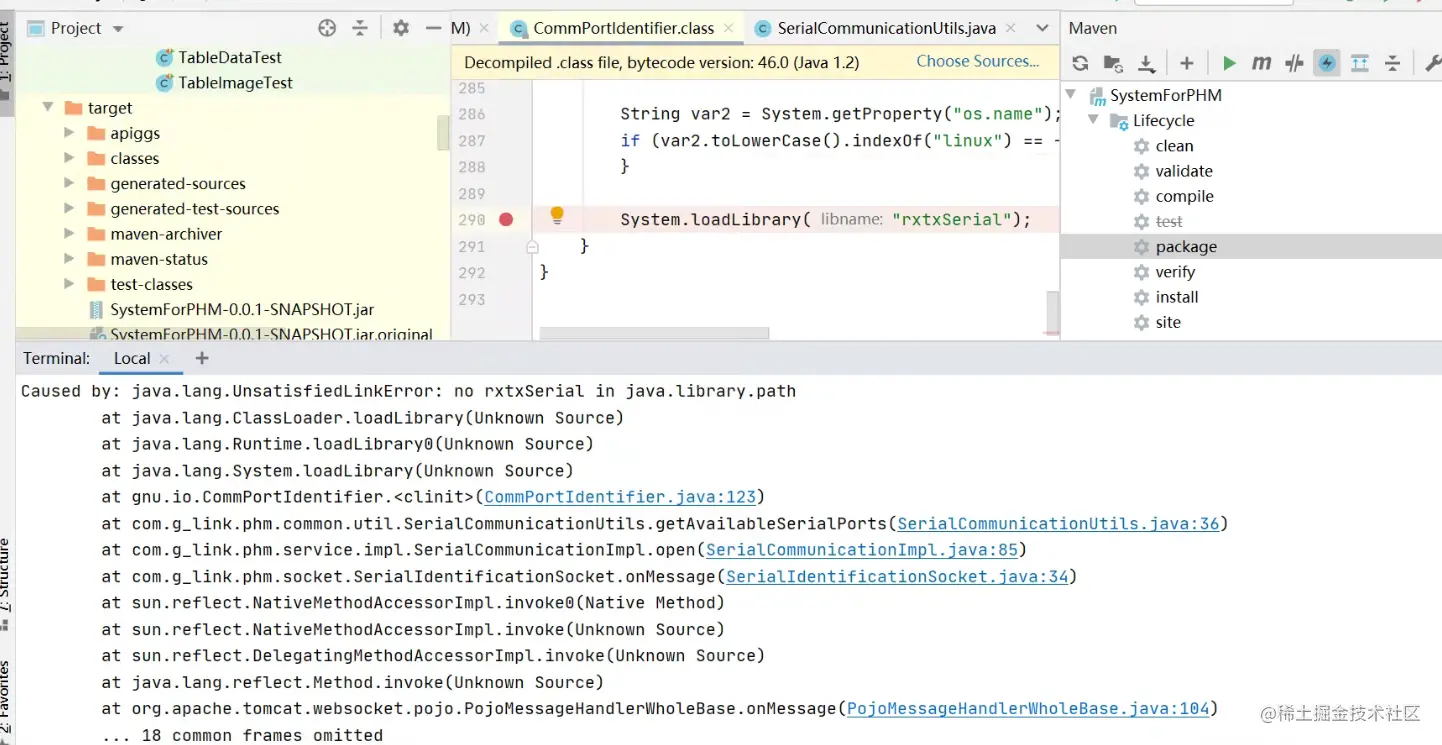Click the code on line 290 with loadLibrary
Image resolution: width=1442 pixels, height=745 pixels.
click(x=825, y=220)
